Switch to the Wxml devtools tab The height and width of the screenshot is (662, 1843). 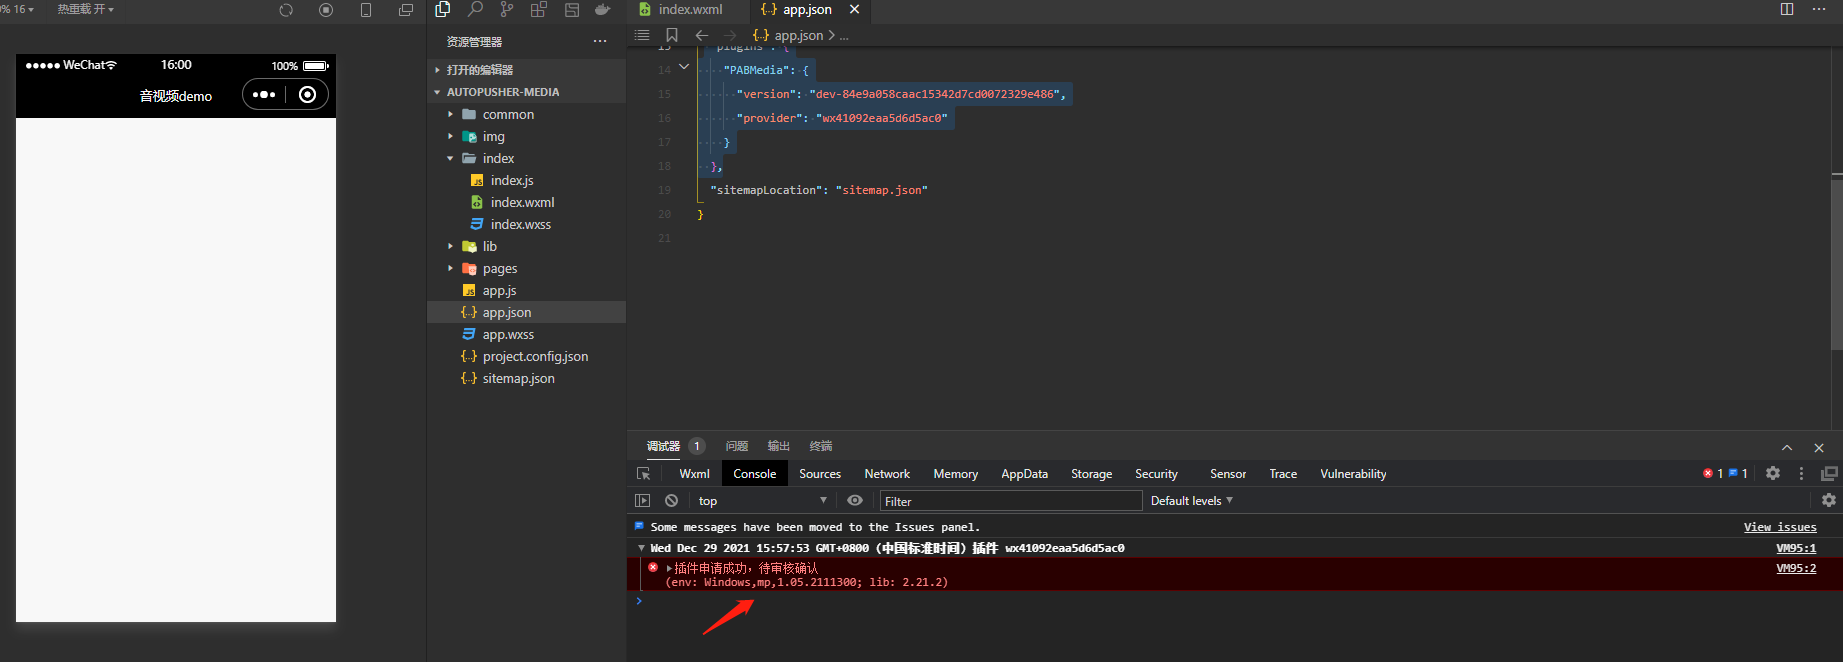694,474
